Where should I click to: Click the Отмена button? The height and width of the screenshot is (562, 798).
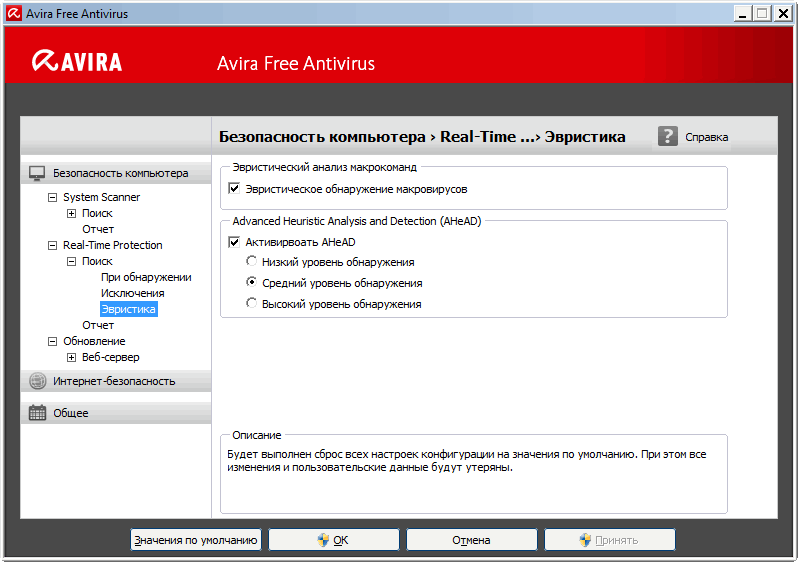[471, 540]
